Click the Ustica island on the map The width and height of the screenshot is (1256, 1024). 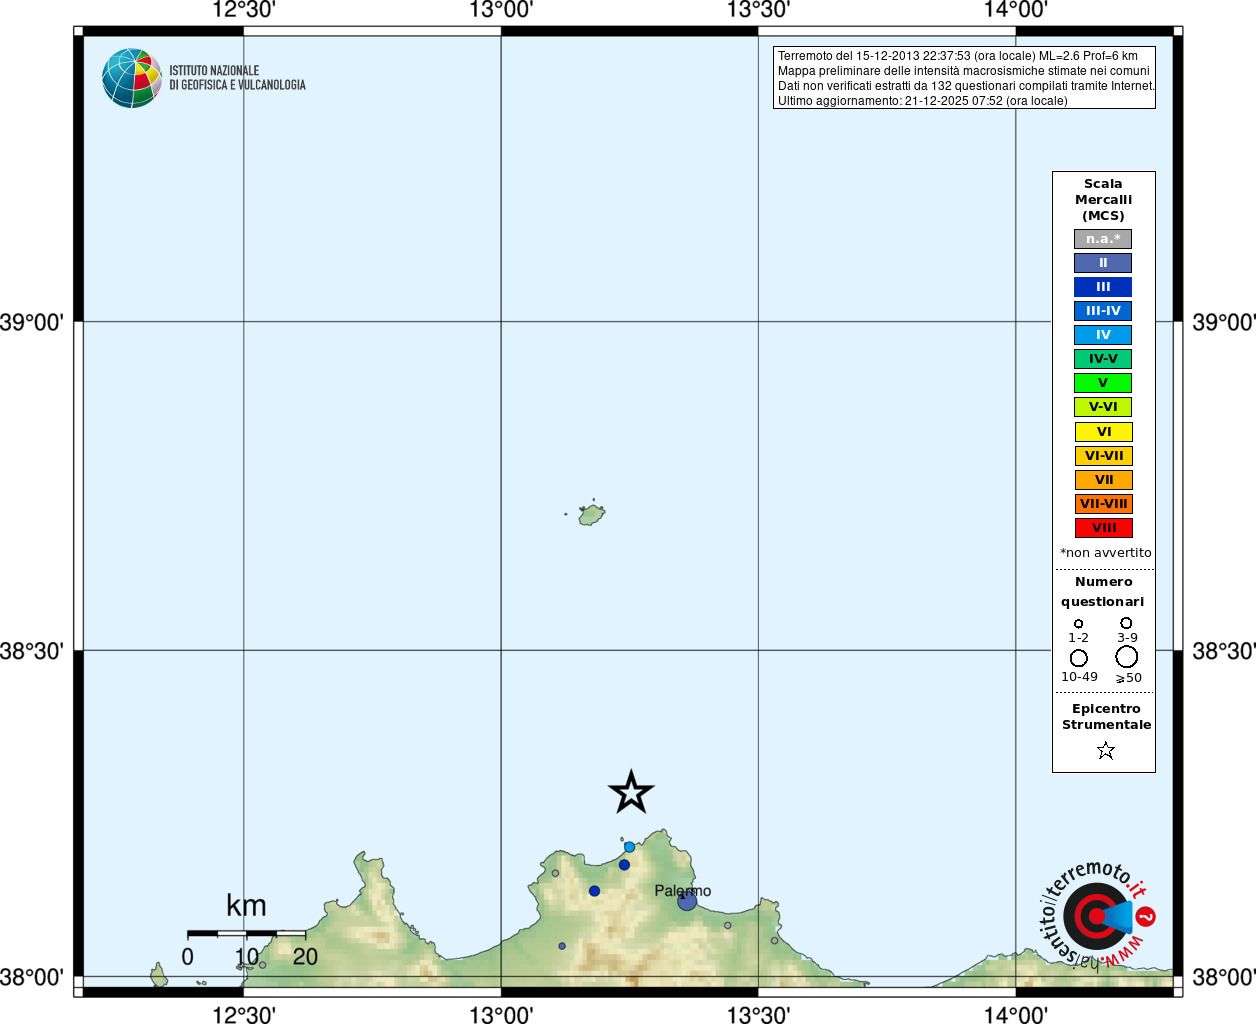click(x=591, y=515)
